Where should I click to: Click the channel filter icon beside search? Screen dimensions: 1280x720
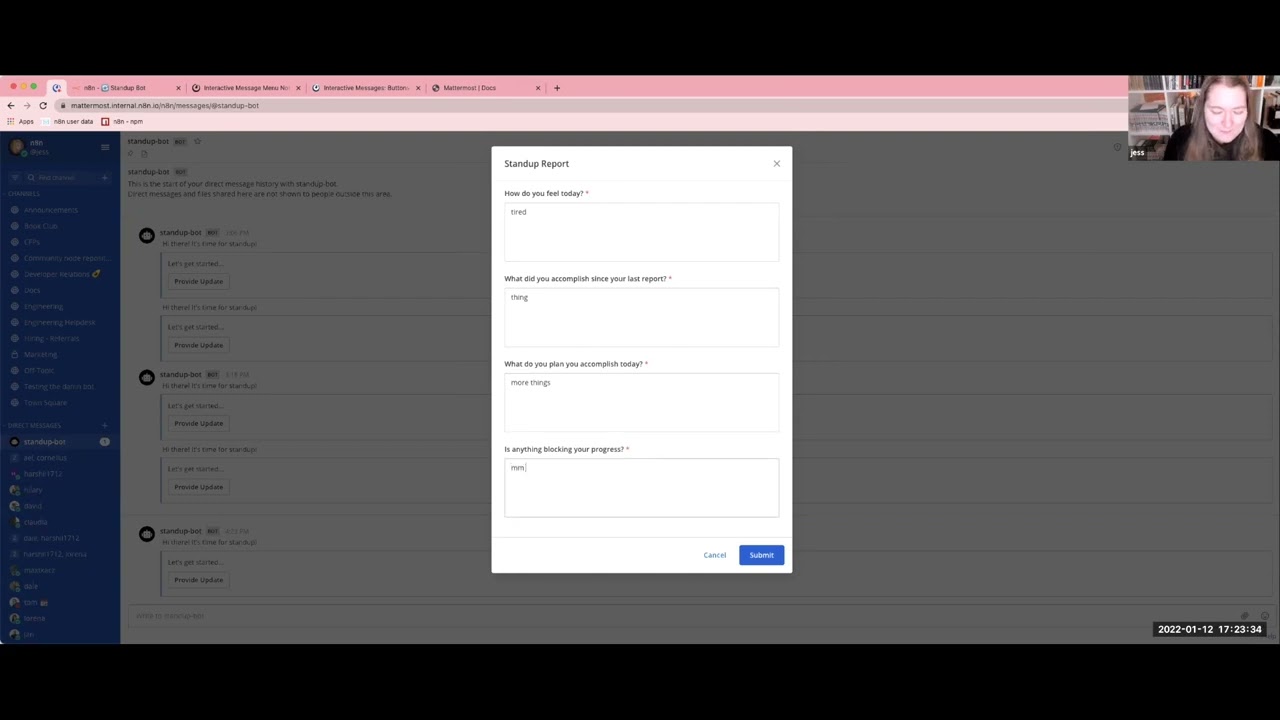click(14, 177)
